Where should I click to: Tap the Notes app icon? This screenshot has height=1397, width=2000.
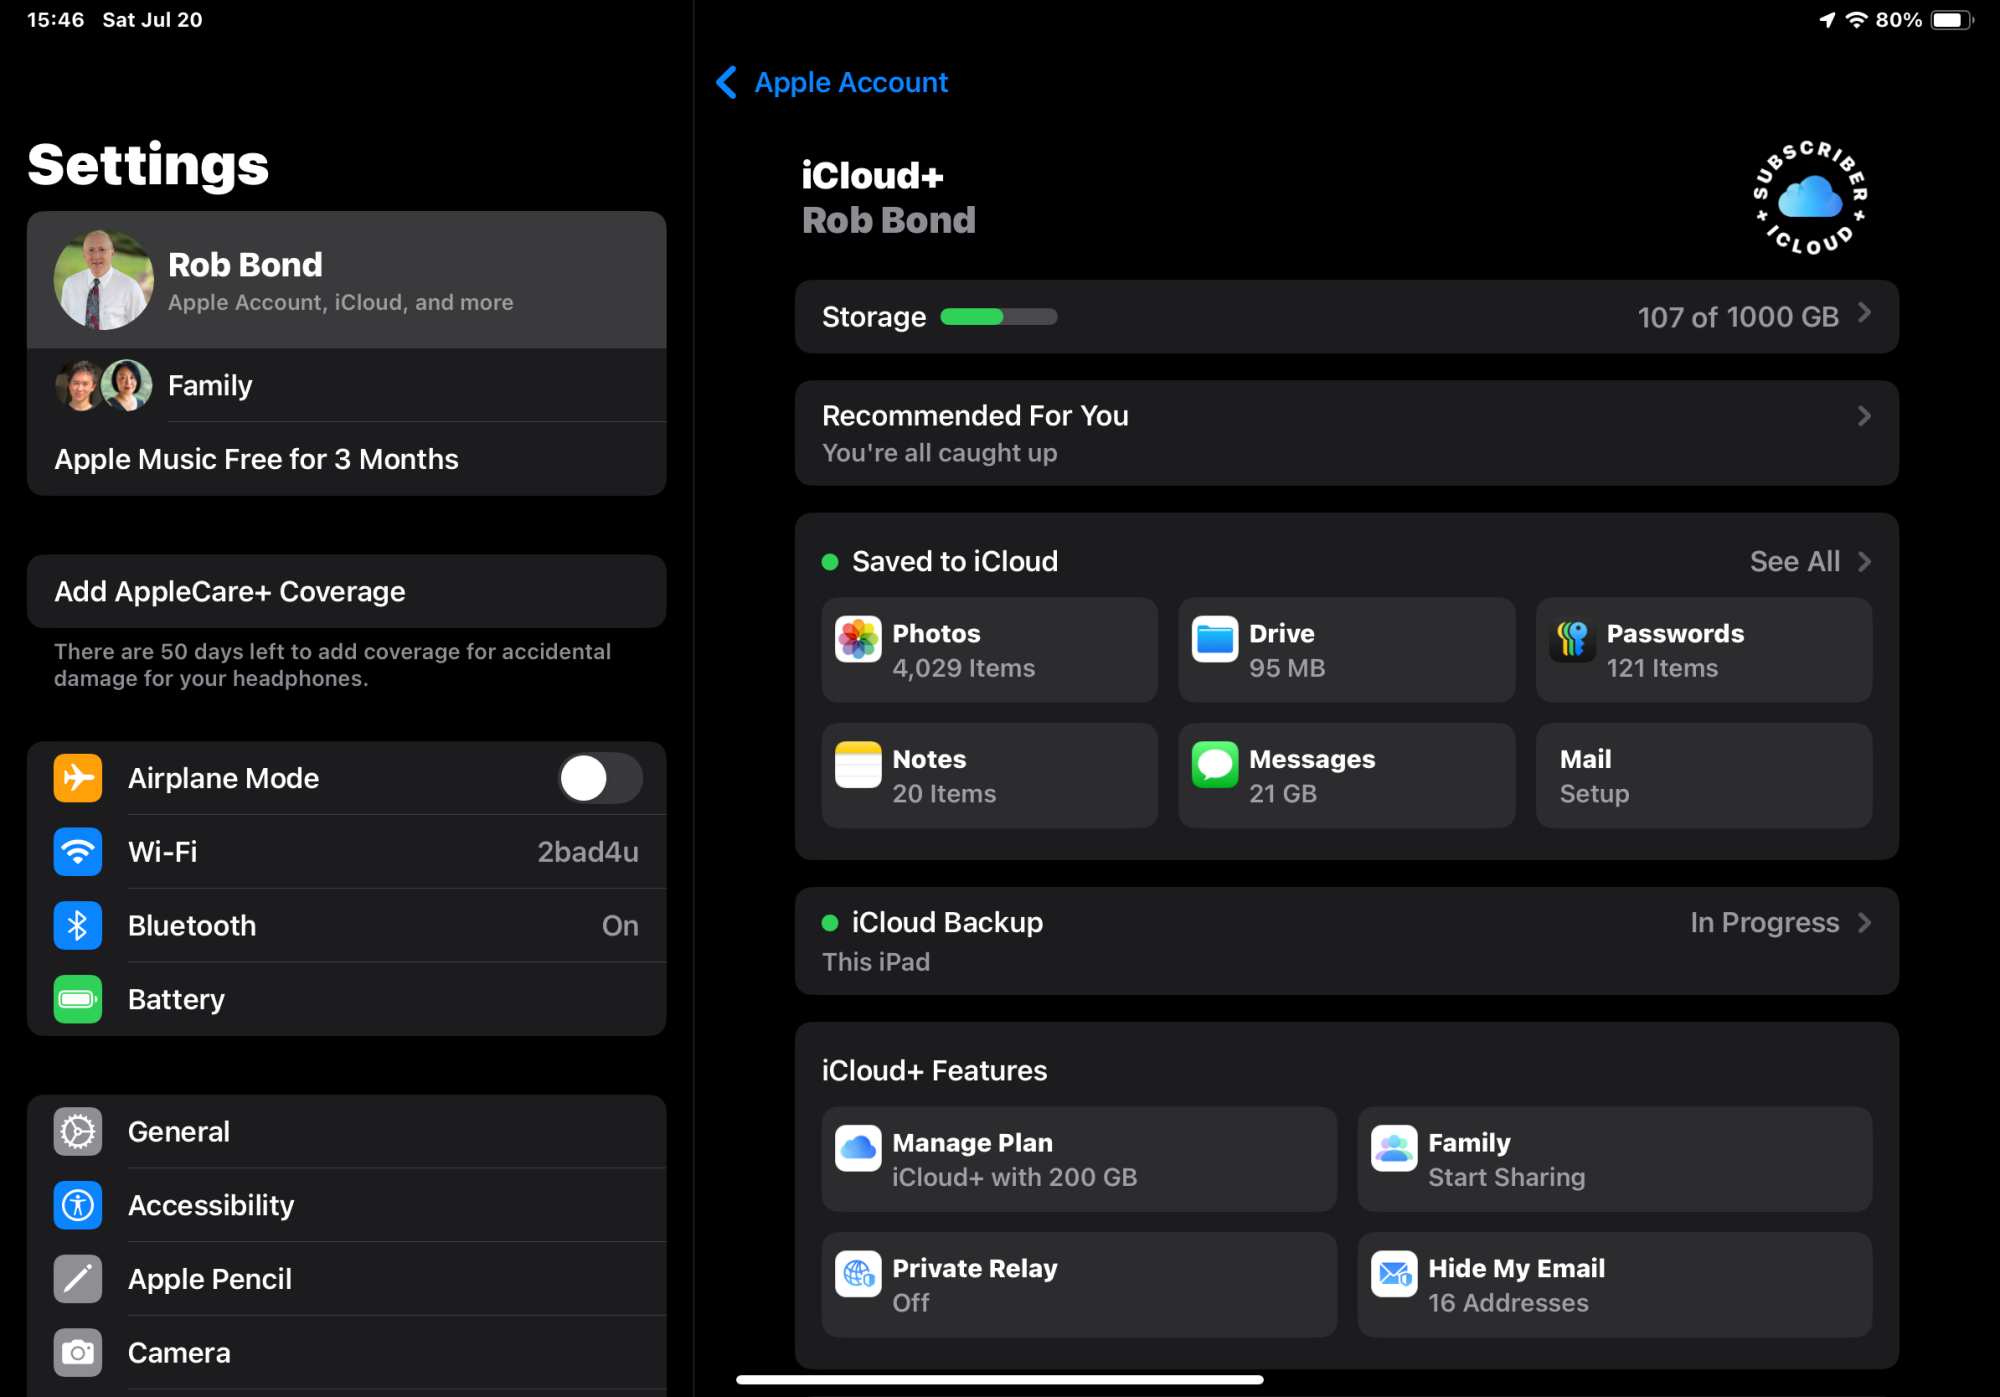(x=858, y=766)
